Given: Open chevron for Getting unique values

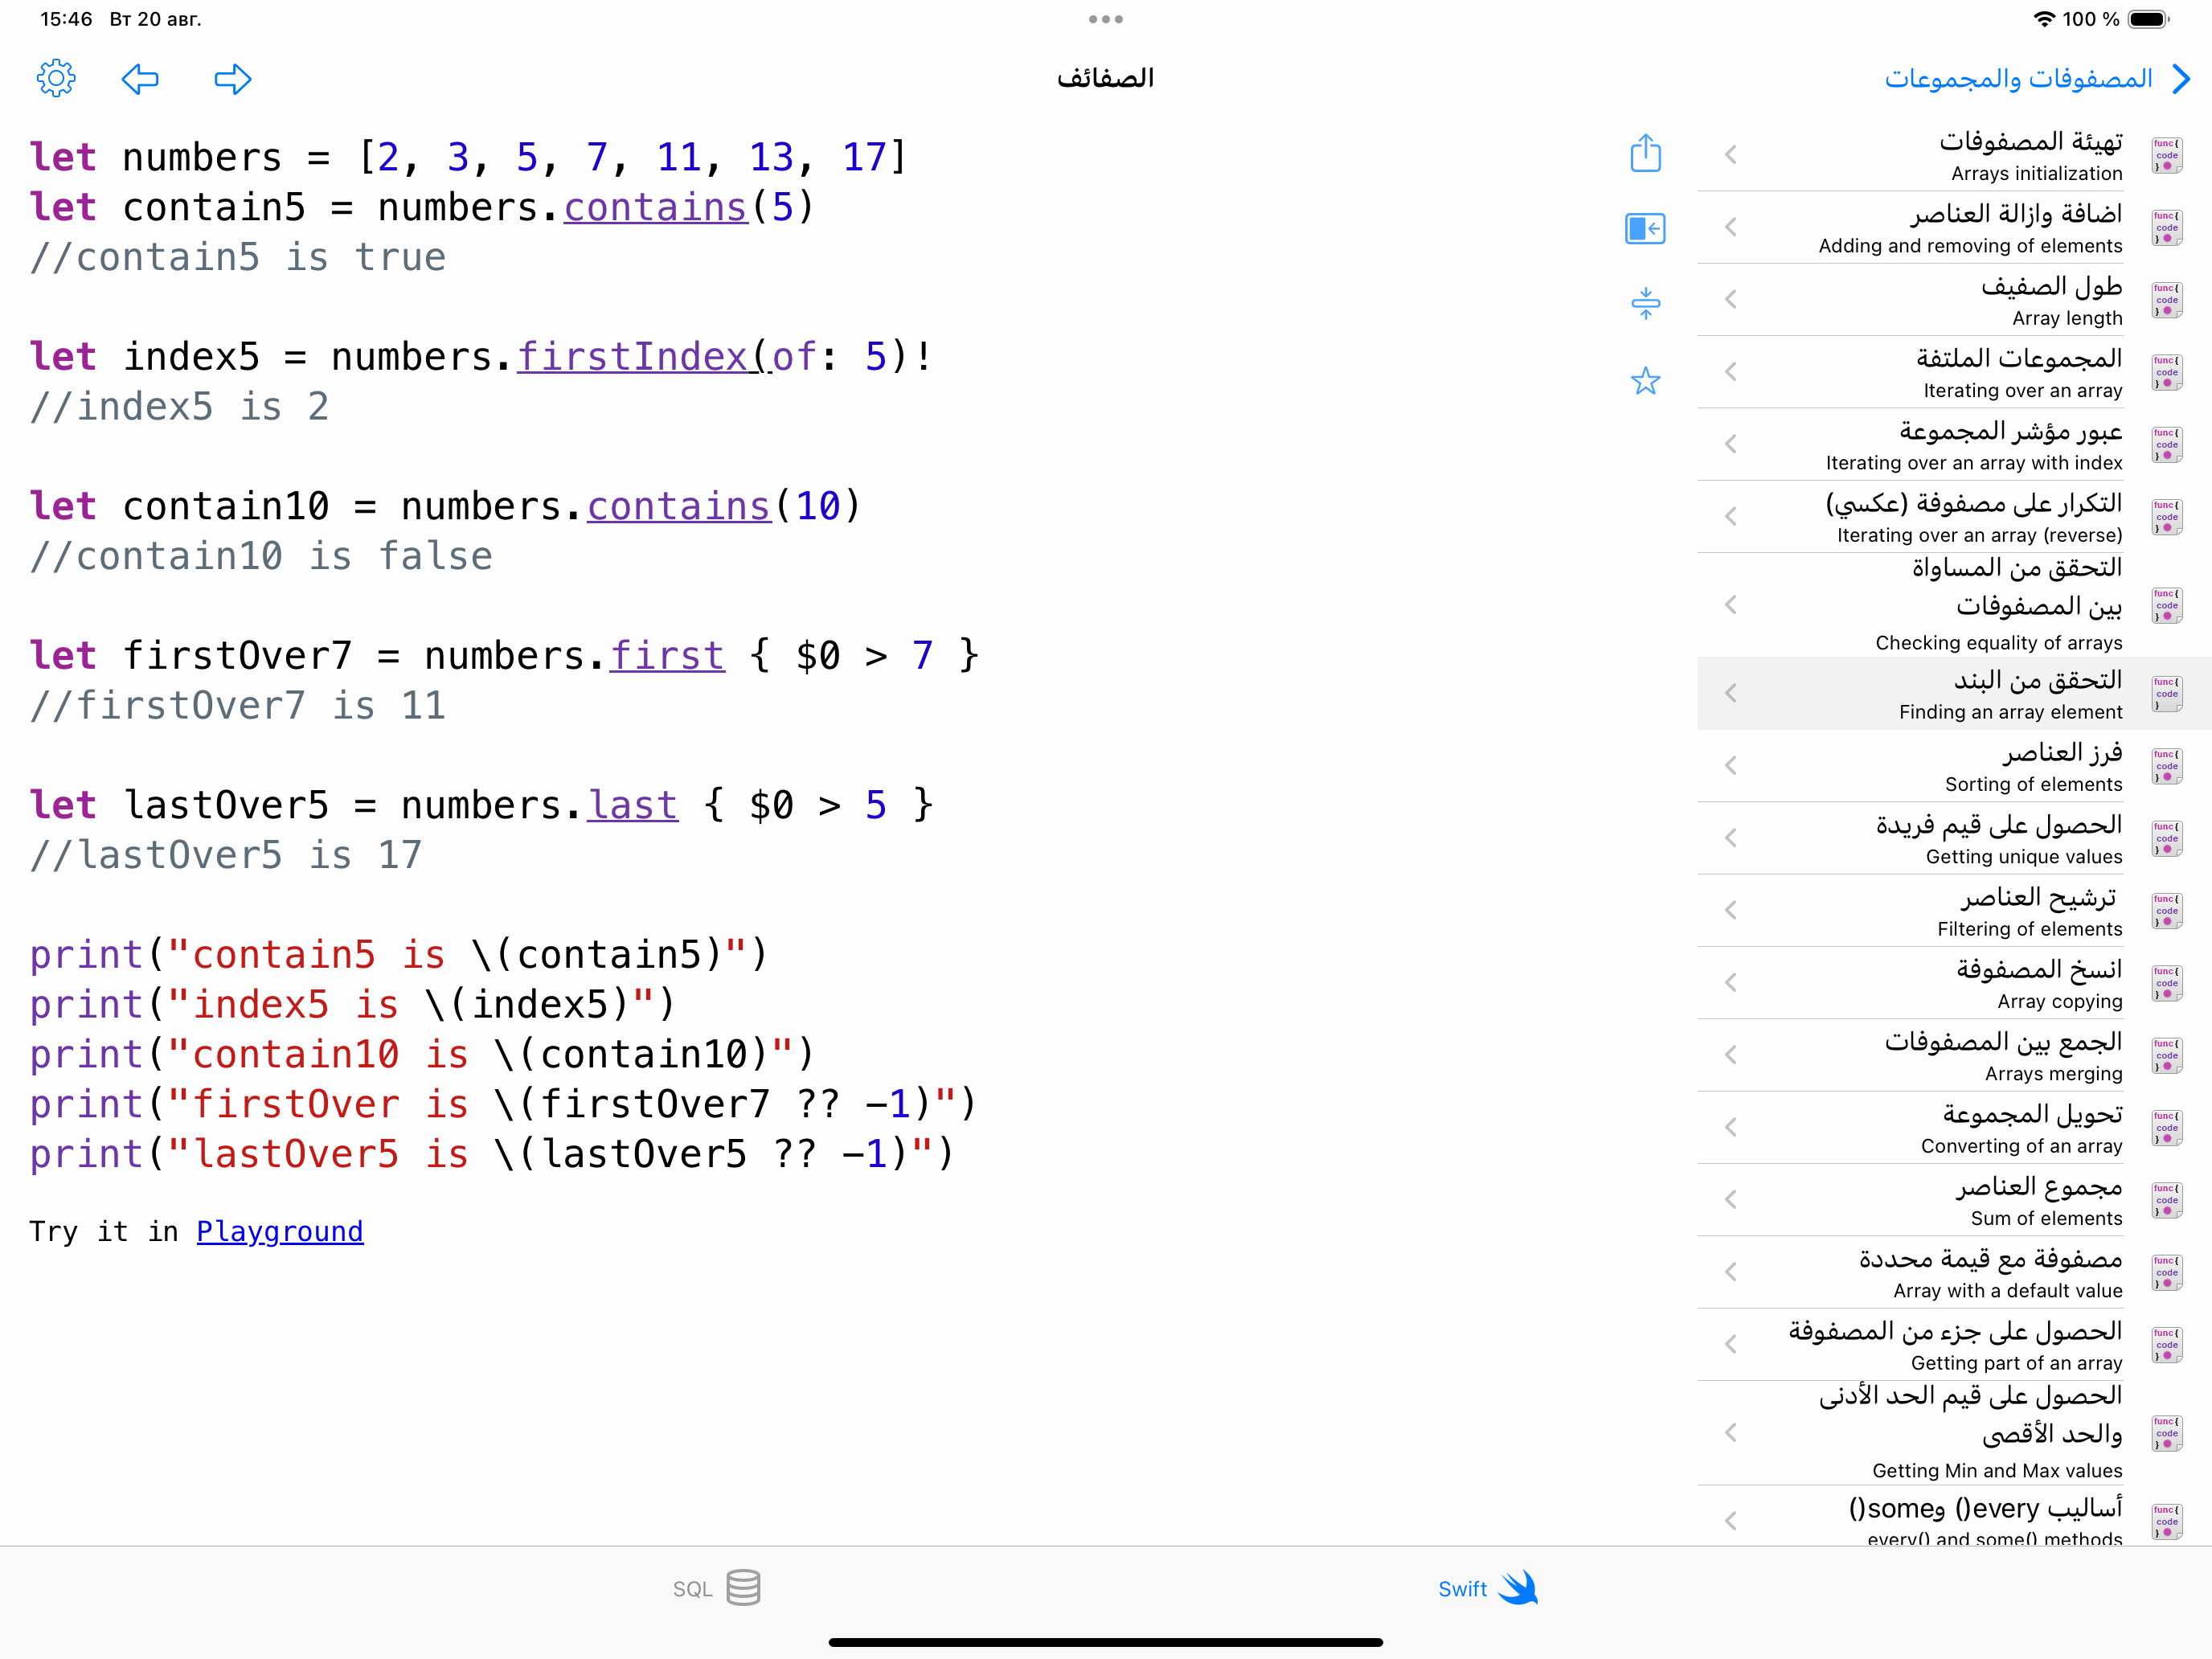Looking at the screenshot, I should click(x=1731, y=838).
